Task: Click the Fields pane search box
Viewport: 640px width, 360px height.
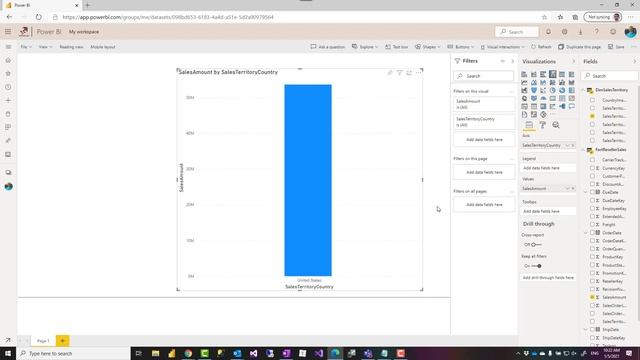Action: coord(609,76)
